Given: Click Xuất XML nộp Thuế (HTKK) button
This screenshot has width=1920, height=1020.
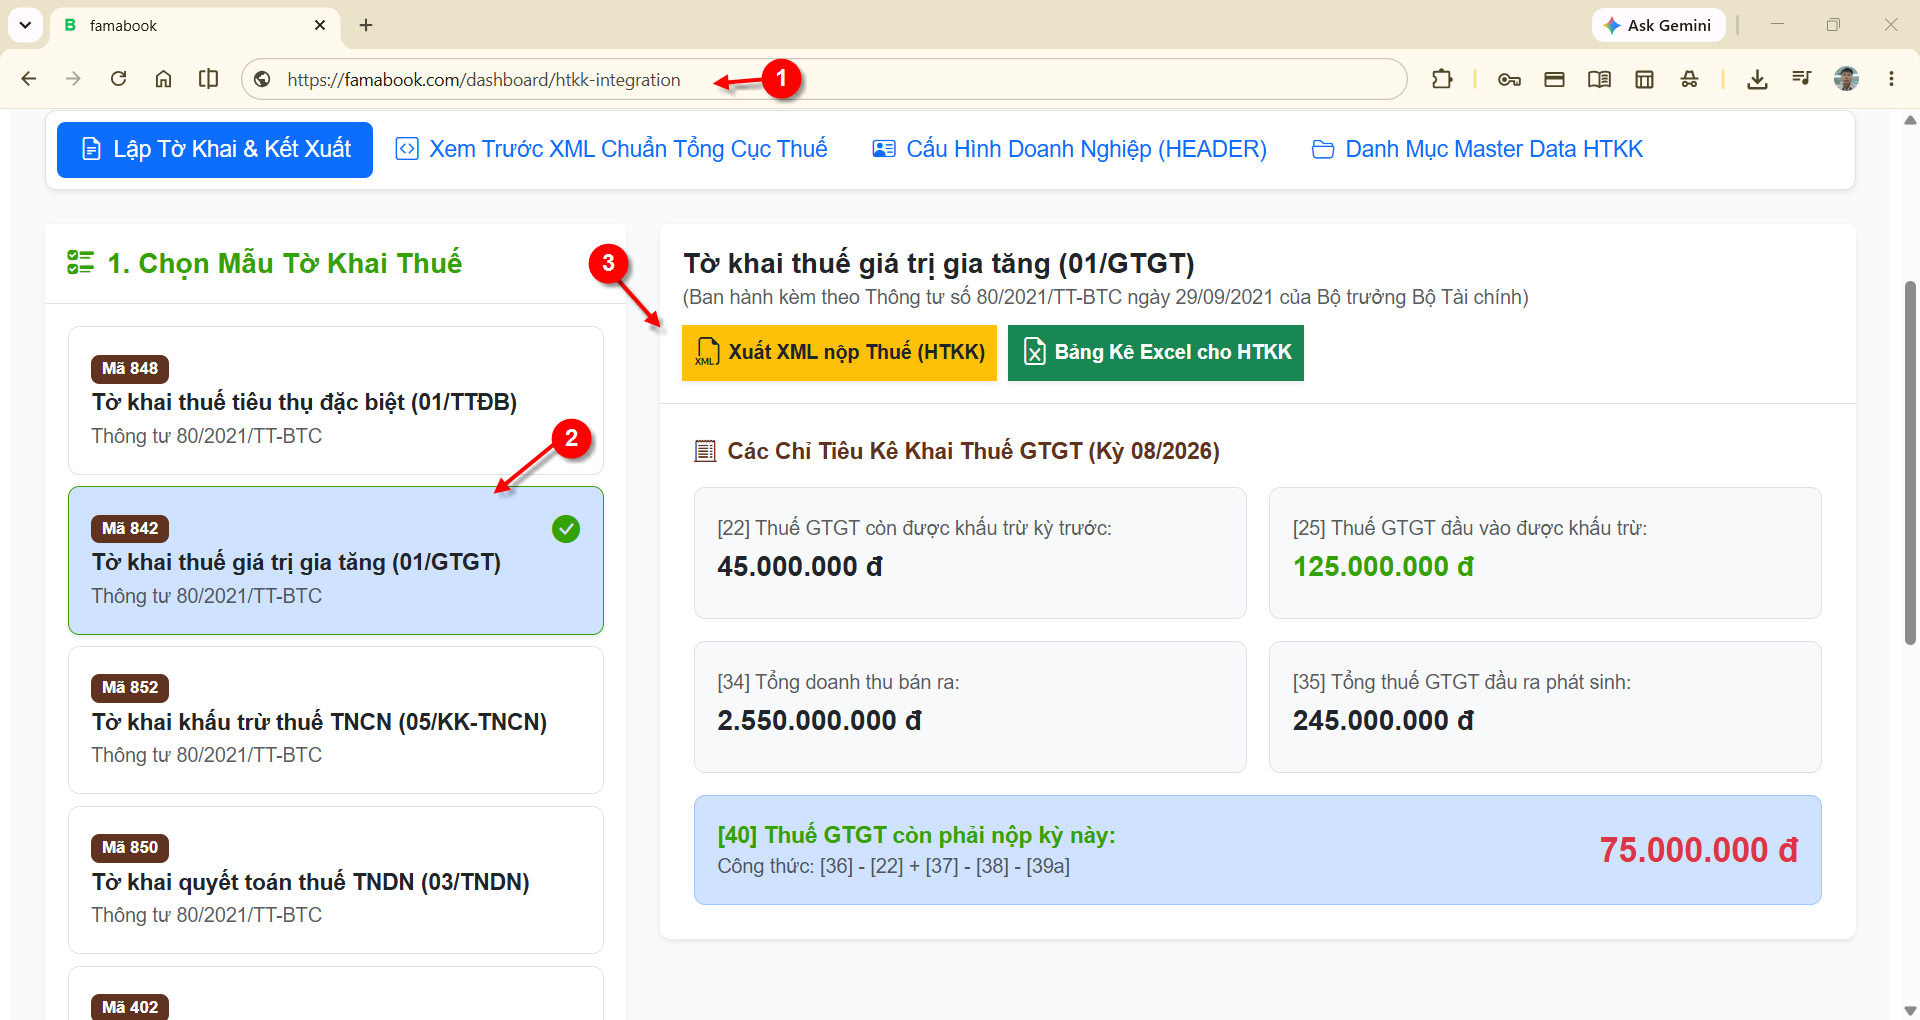Looking at the screenshot, I should (839, 353).
